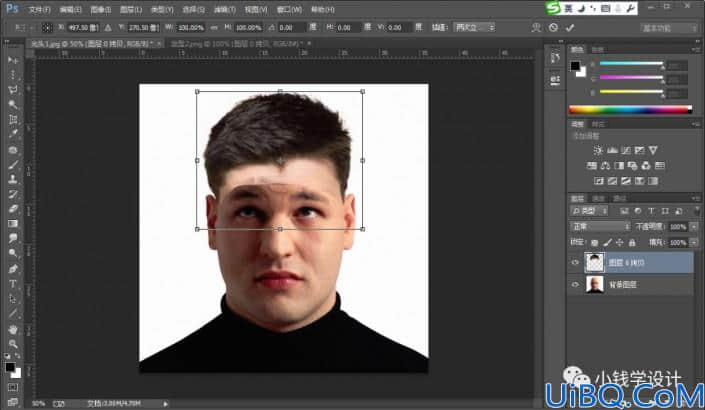Select the Lasso tool
This screenshot has width=705, height=410.
[x=13, y=90]
